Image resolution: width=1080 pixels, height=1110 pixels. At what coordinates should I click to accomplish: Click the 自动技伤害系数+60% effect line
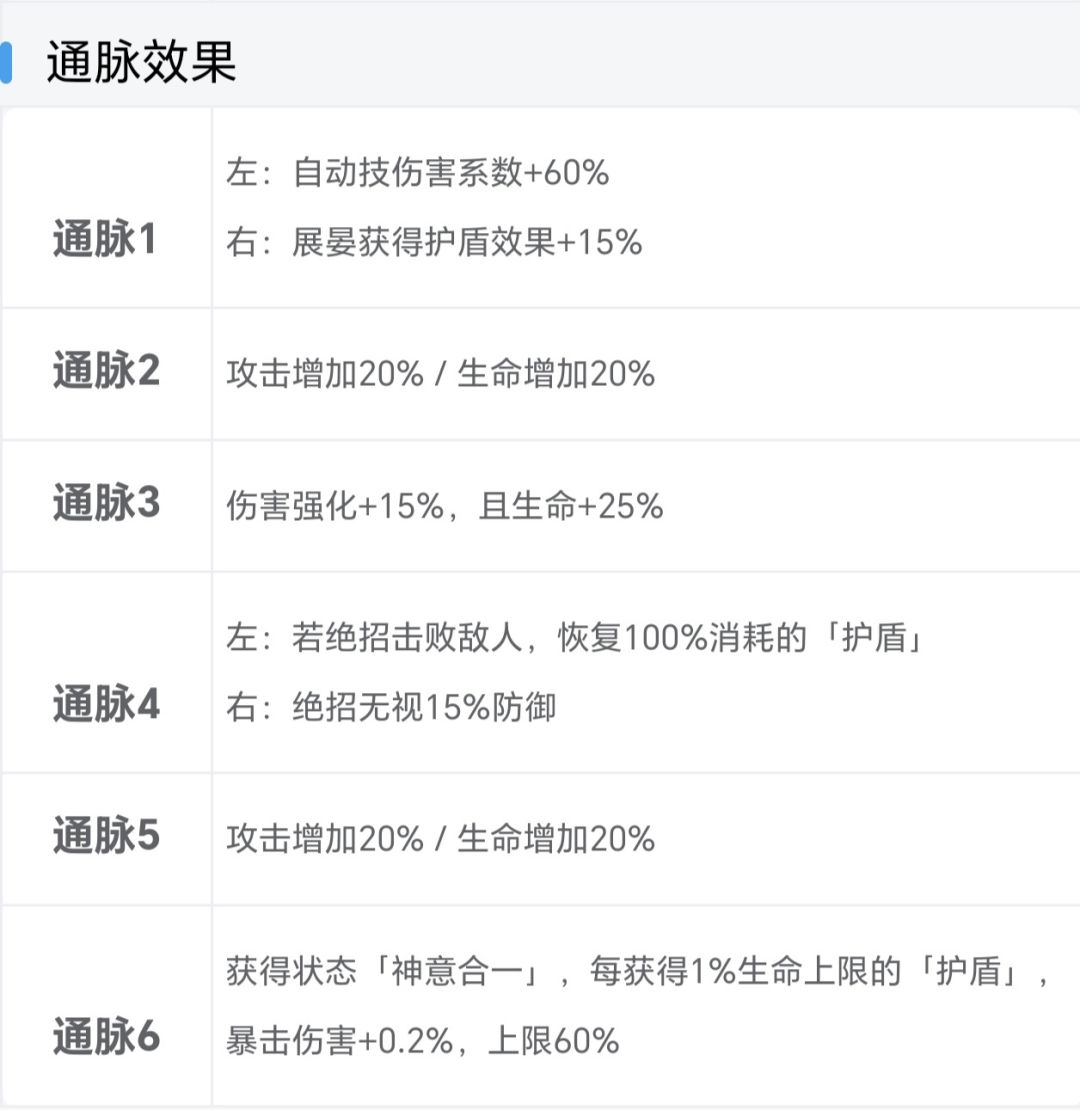(418, 173)
